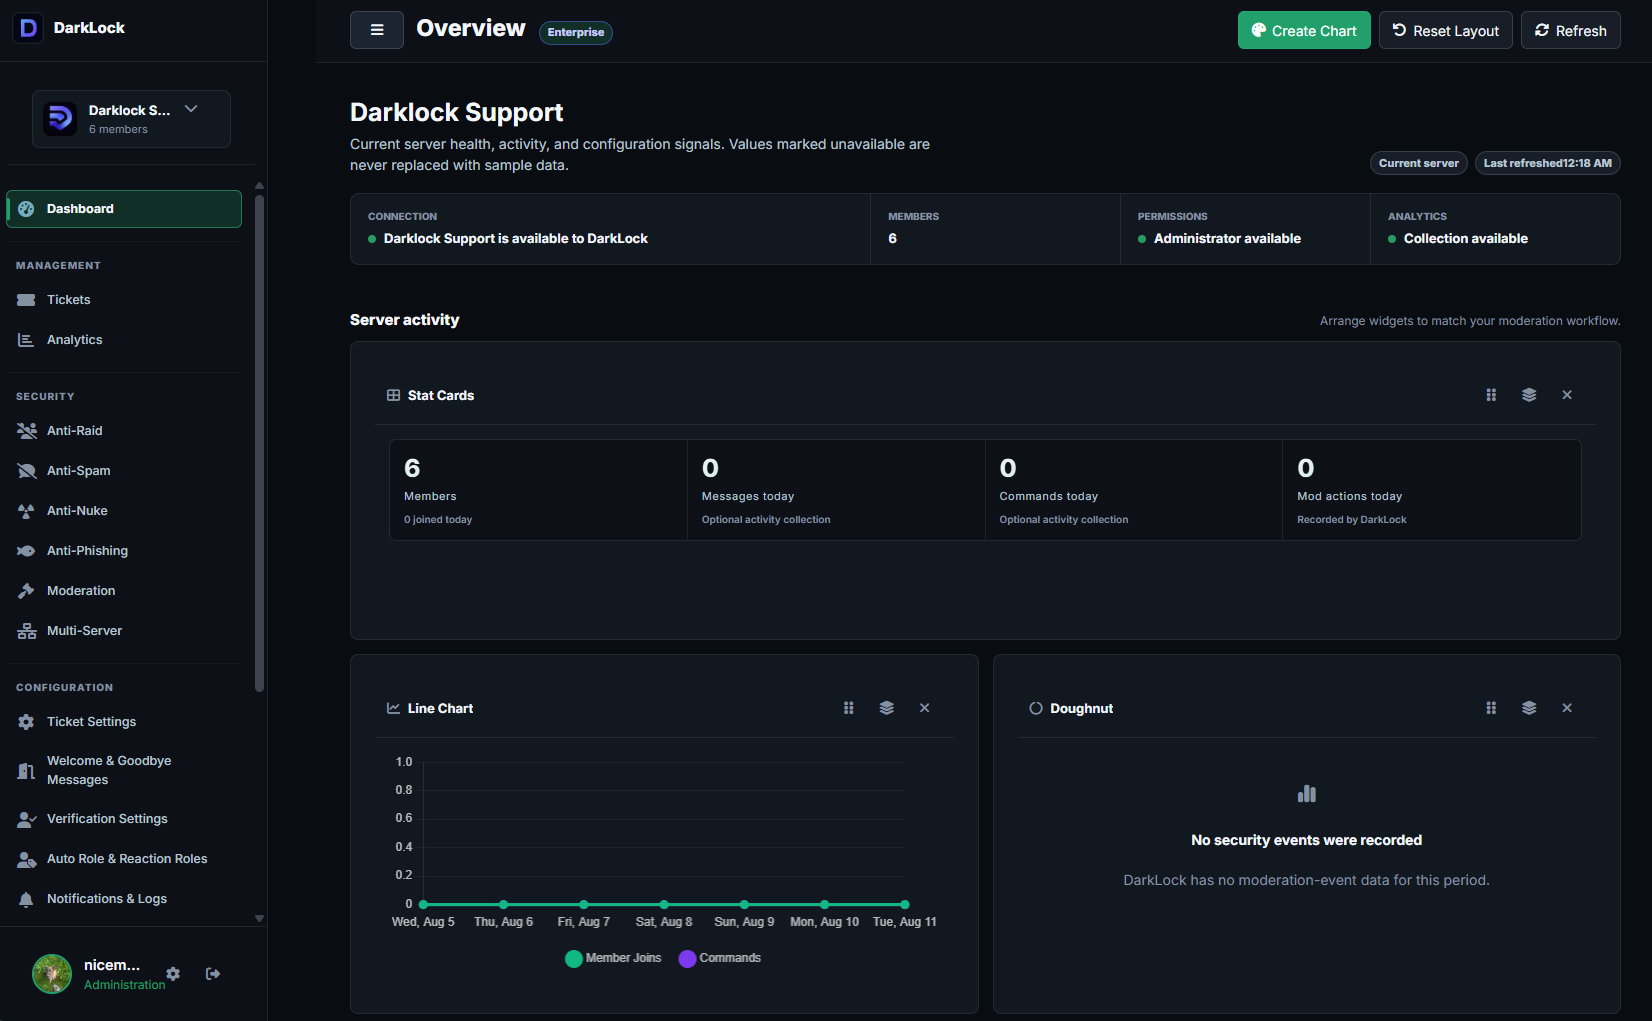Open Auto Role & Reaction Roles
The width and height of the screenshot is (1652, 1021).
(x=124, y=859)
